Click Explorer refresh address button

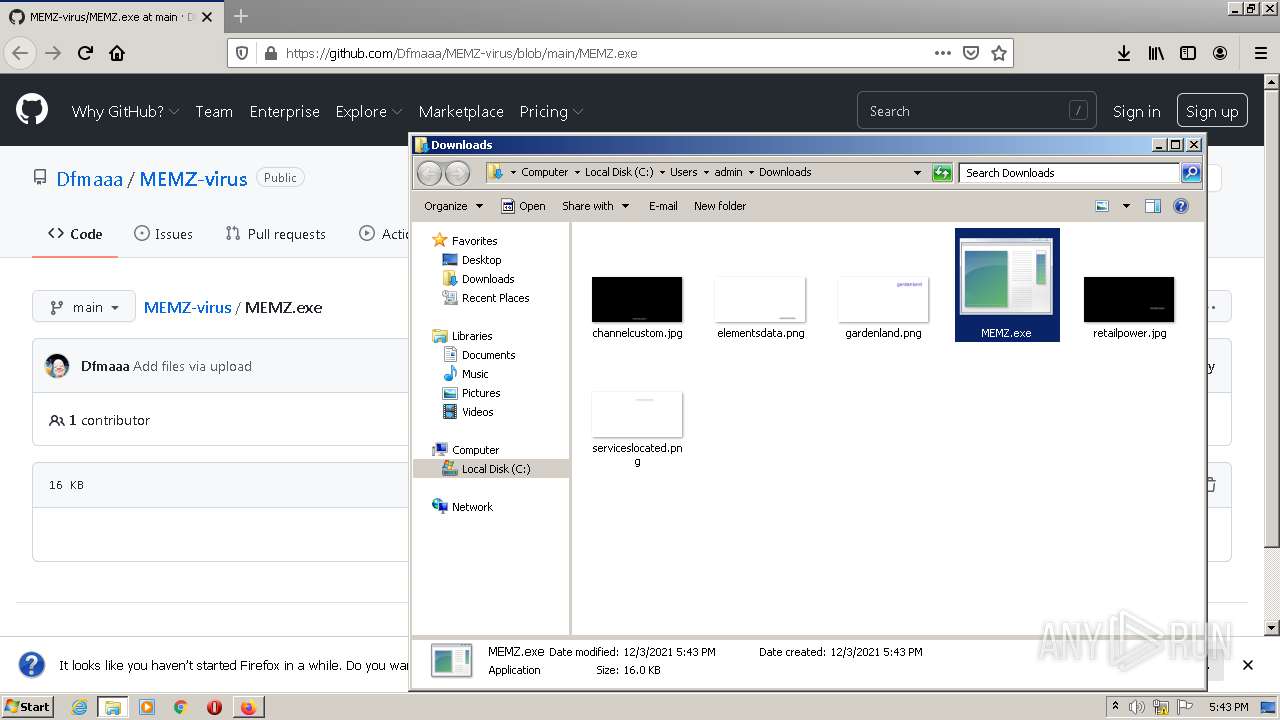pos(942,173)
